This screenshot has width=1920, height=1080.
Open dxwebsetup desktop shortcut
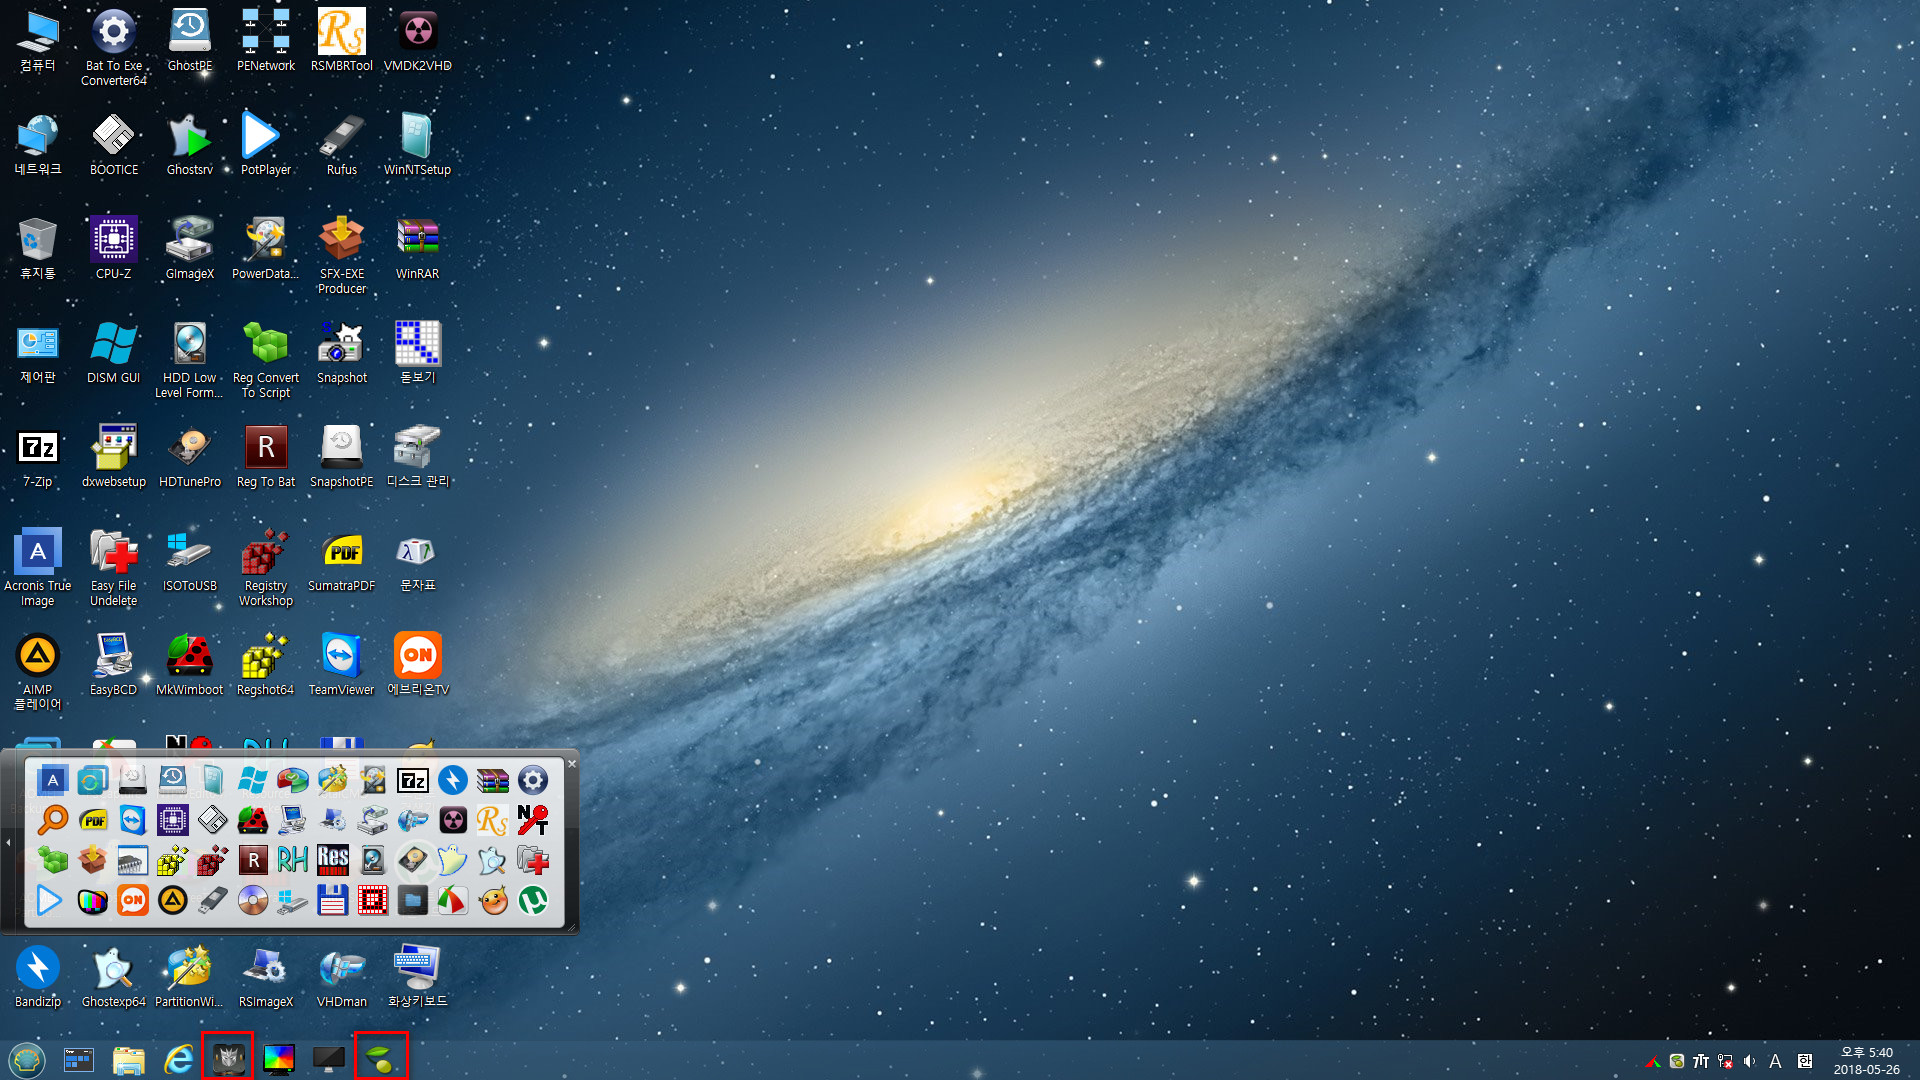pyautogui.click(x=114, y=456)
